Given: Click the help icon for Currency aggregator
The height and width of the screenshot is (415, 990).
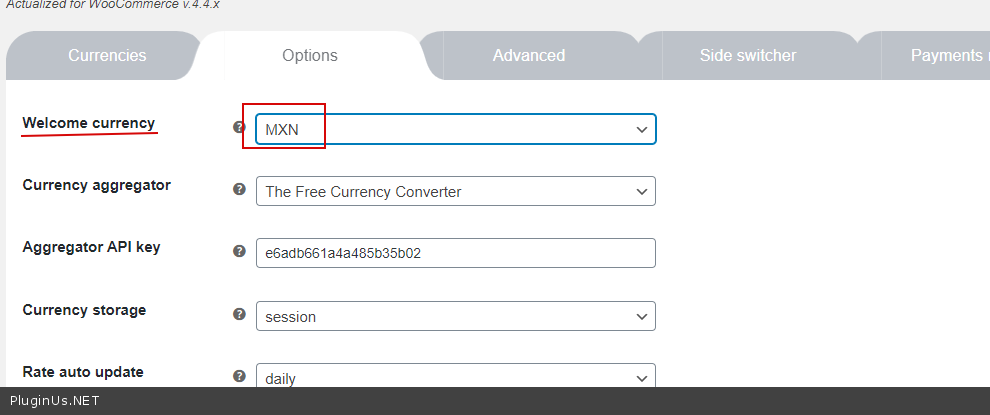Looking at the screenshot, I should [239, 189].
